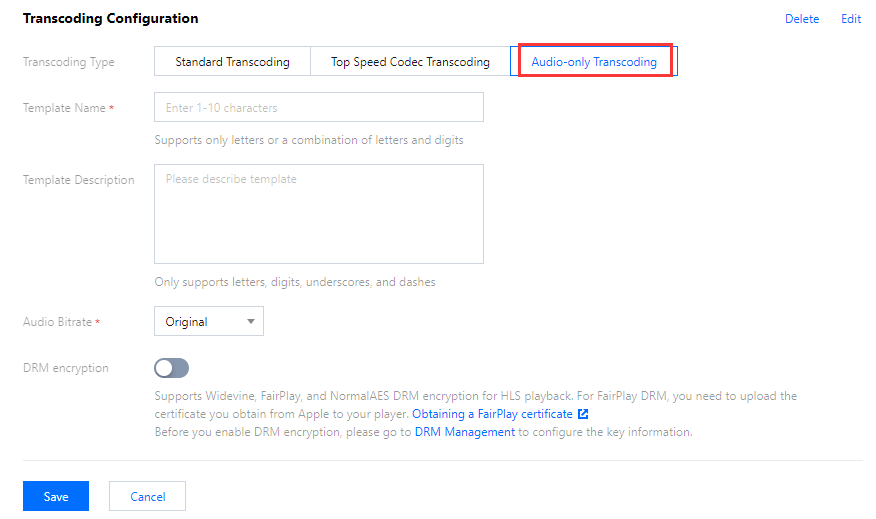Screen dimensions: 876x519
Task: Click into the Template Description text area
Action: point(318,214)
